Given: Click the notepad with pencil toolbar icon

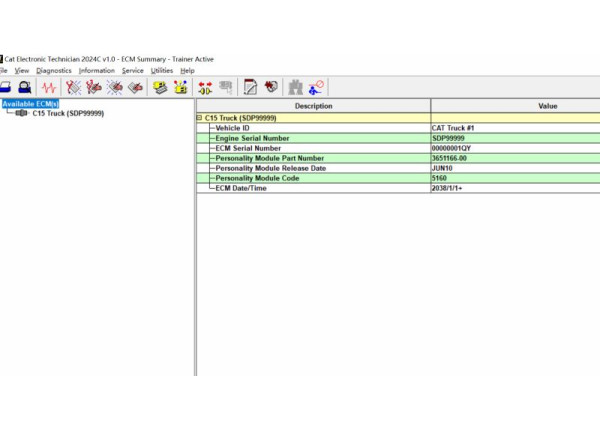Looking at the screenshot, I should (250, 87).
